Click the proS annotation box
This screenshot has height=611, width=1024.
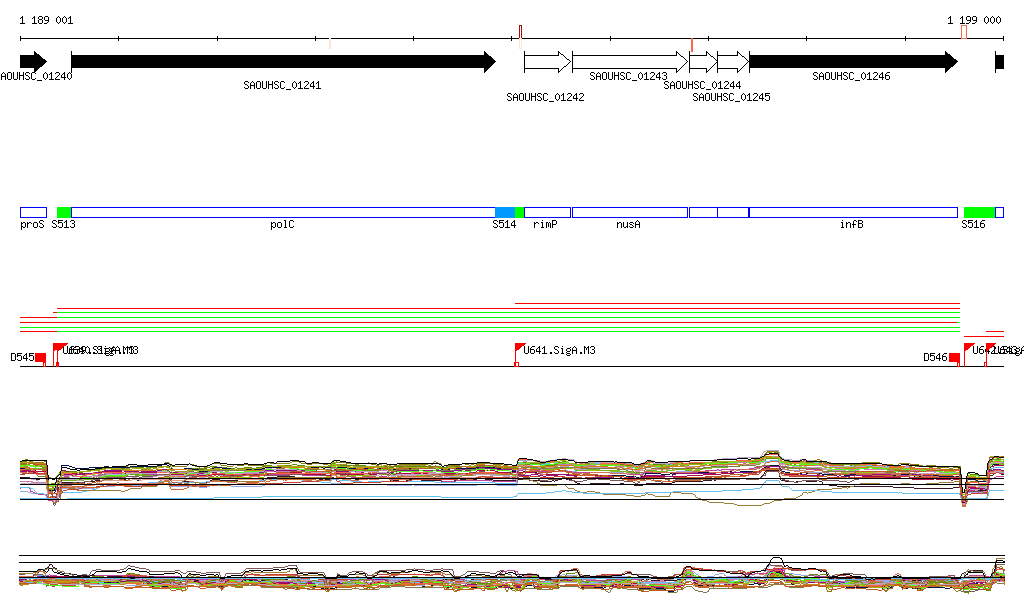click(33, 212)
